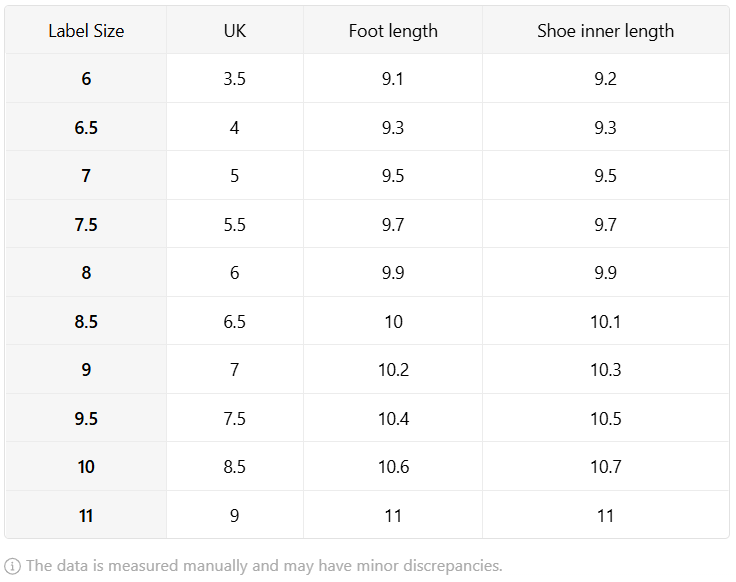
Task: Click the UK size 4 cell
Action: tap(235, 127)
